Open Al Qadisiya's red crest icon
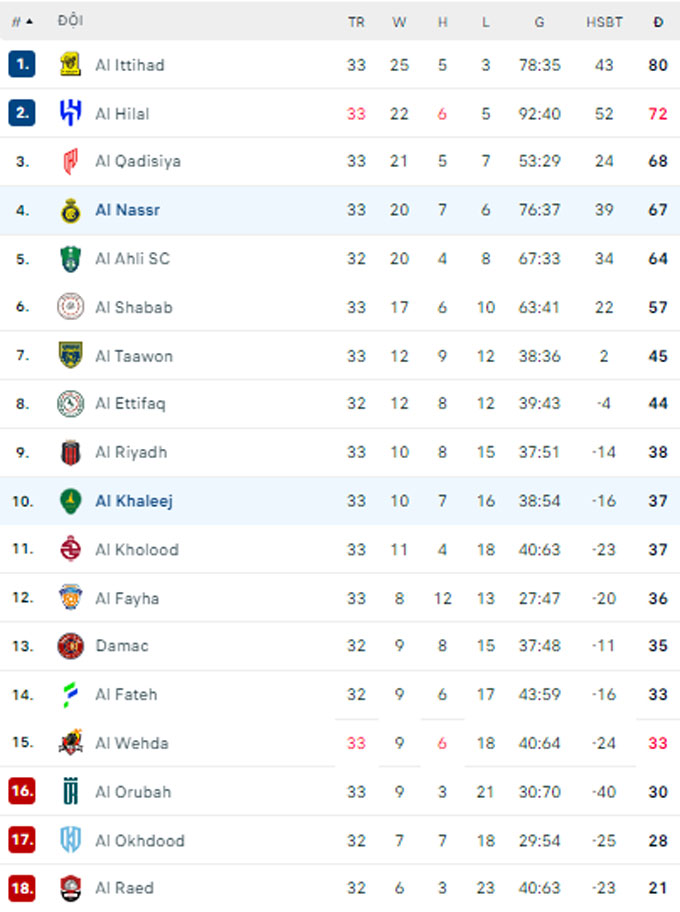 [x=70, y=161]
